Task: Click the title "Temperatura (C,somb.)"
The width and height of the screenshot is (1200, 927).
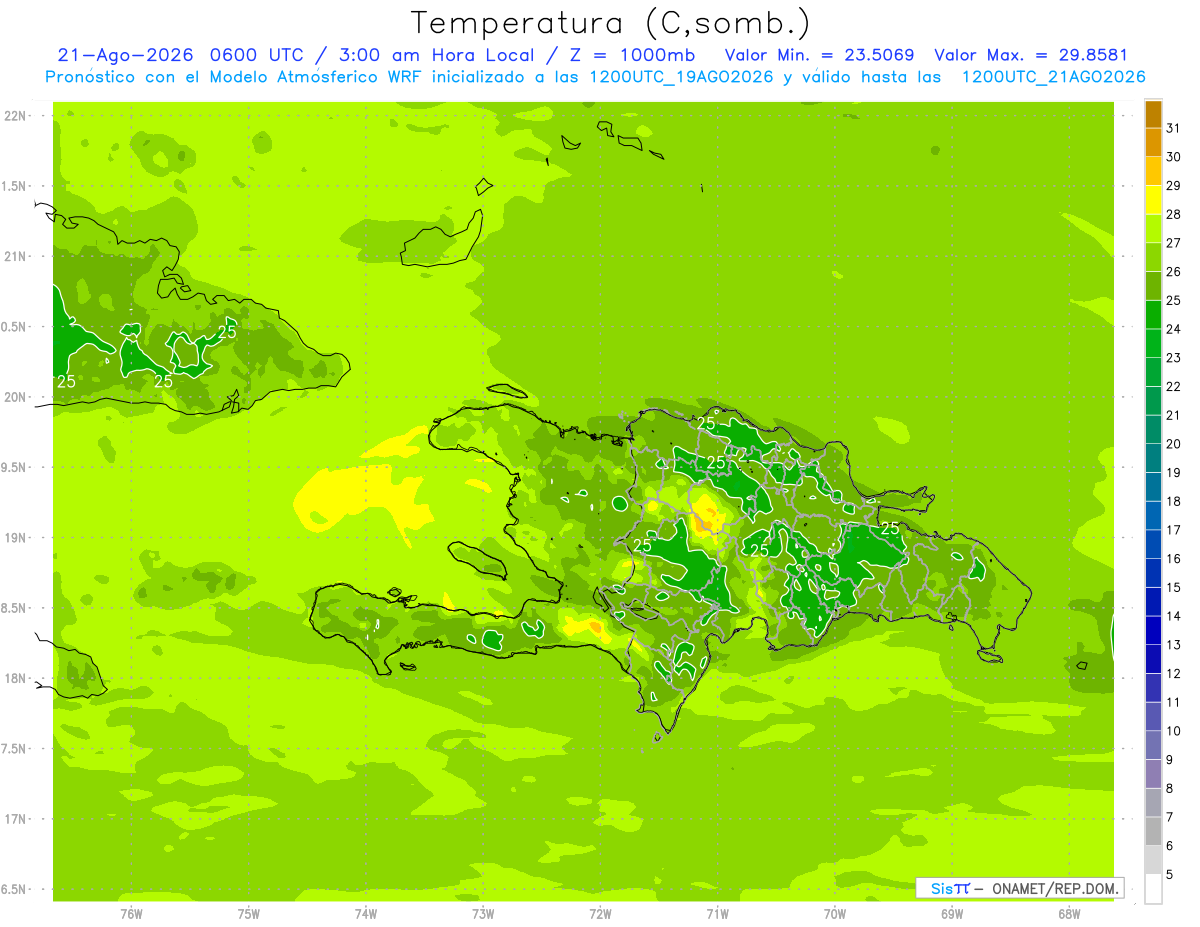Action: [611, 23]
